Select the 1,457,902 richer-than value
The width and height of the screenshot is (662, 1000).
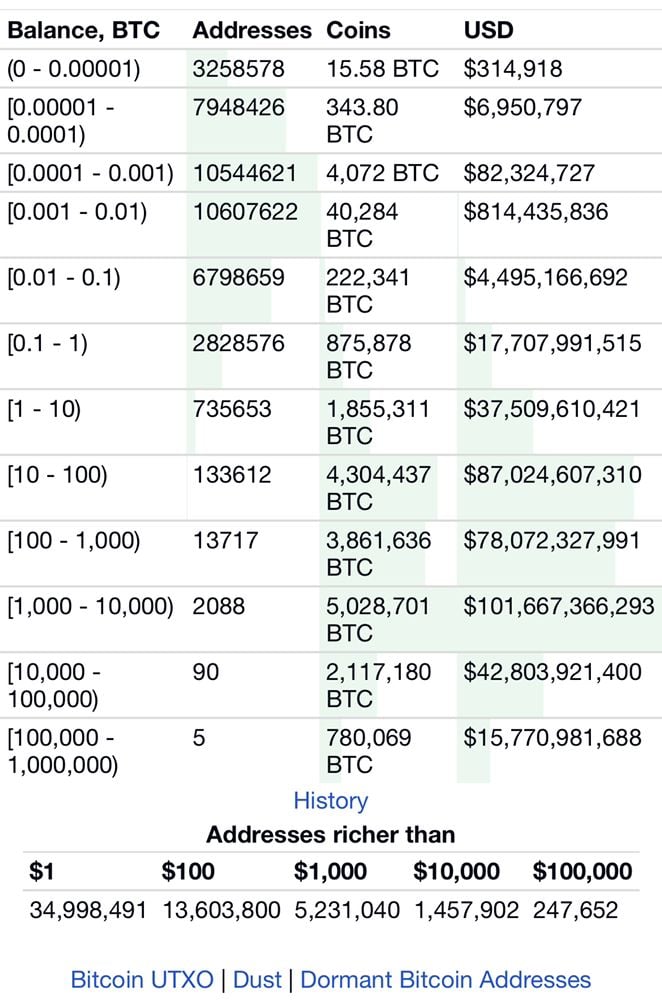(x=466, y=910)
